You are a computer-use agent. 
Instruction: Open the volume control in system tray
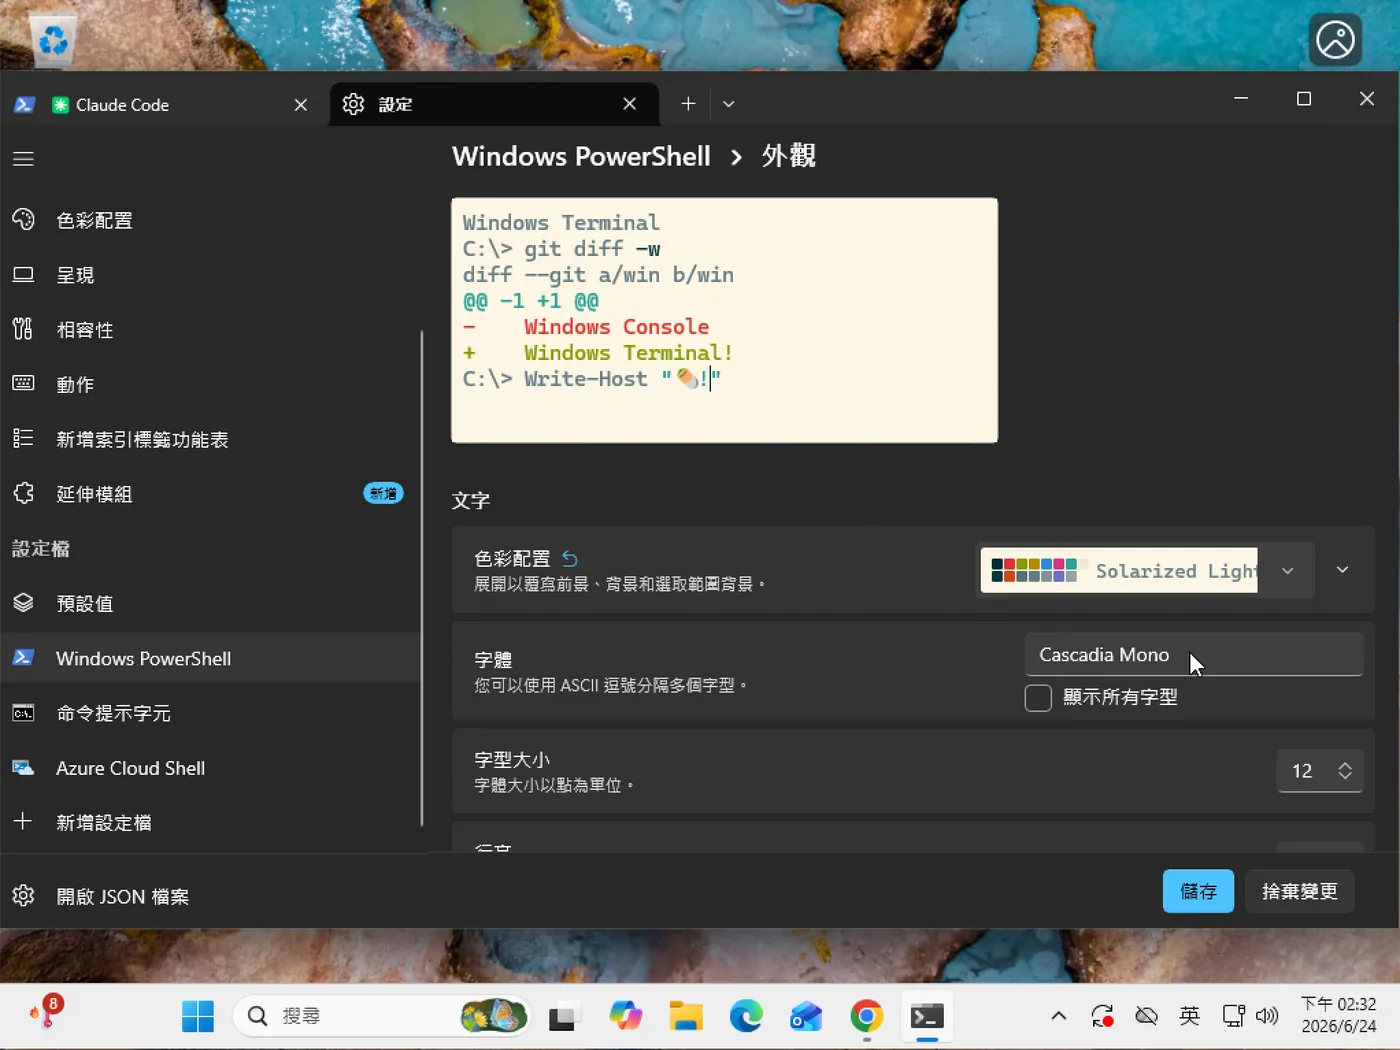[x=1267, y=1016]
